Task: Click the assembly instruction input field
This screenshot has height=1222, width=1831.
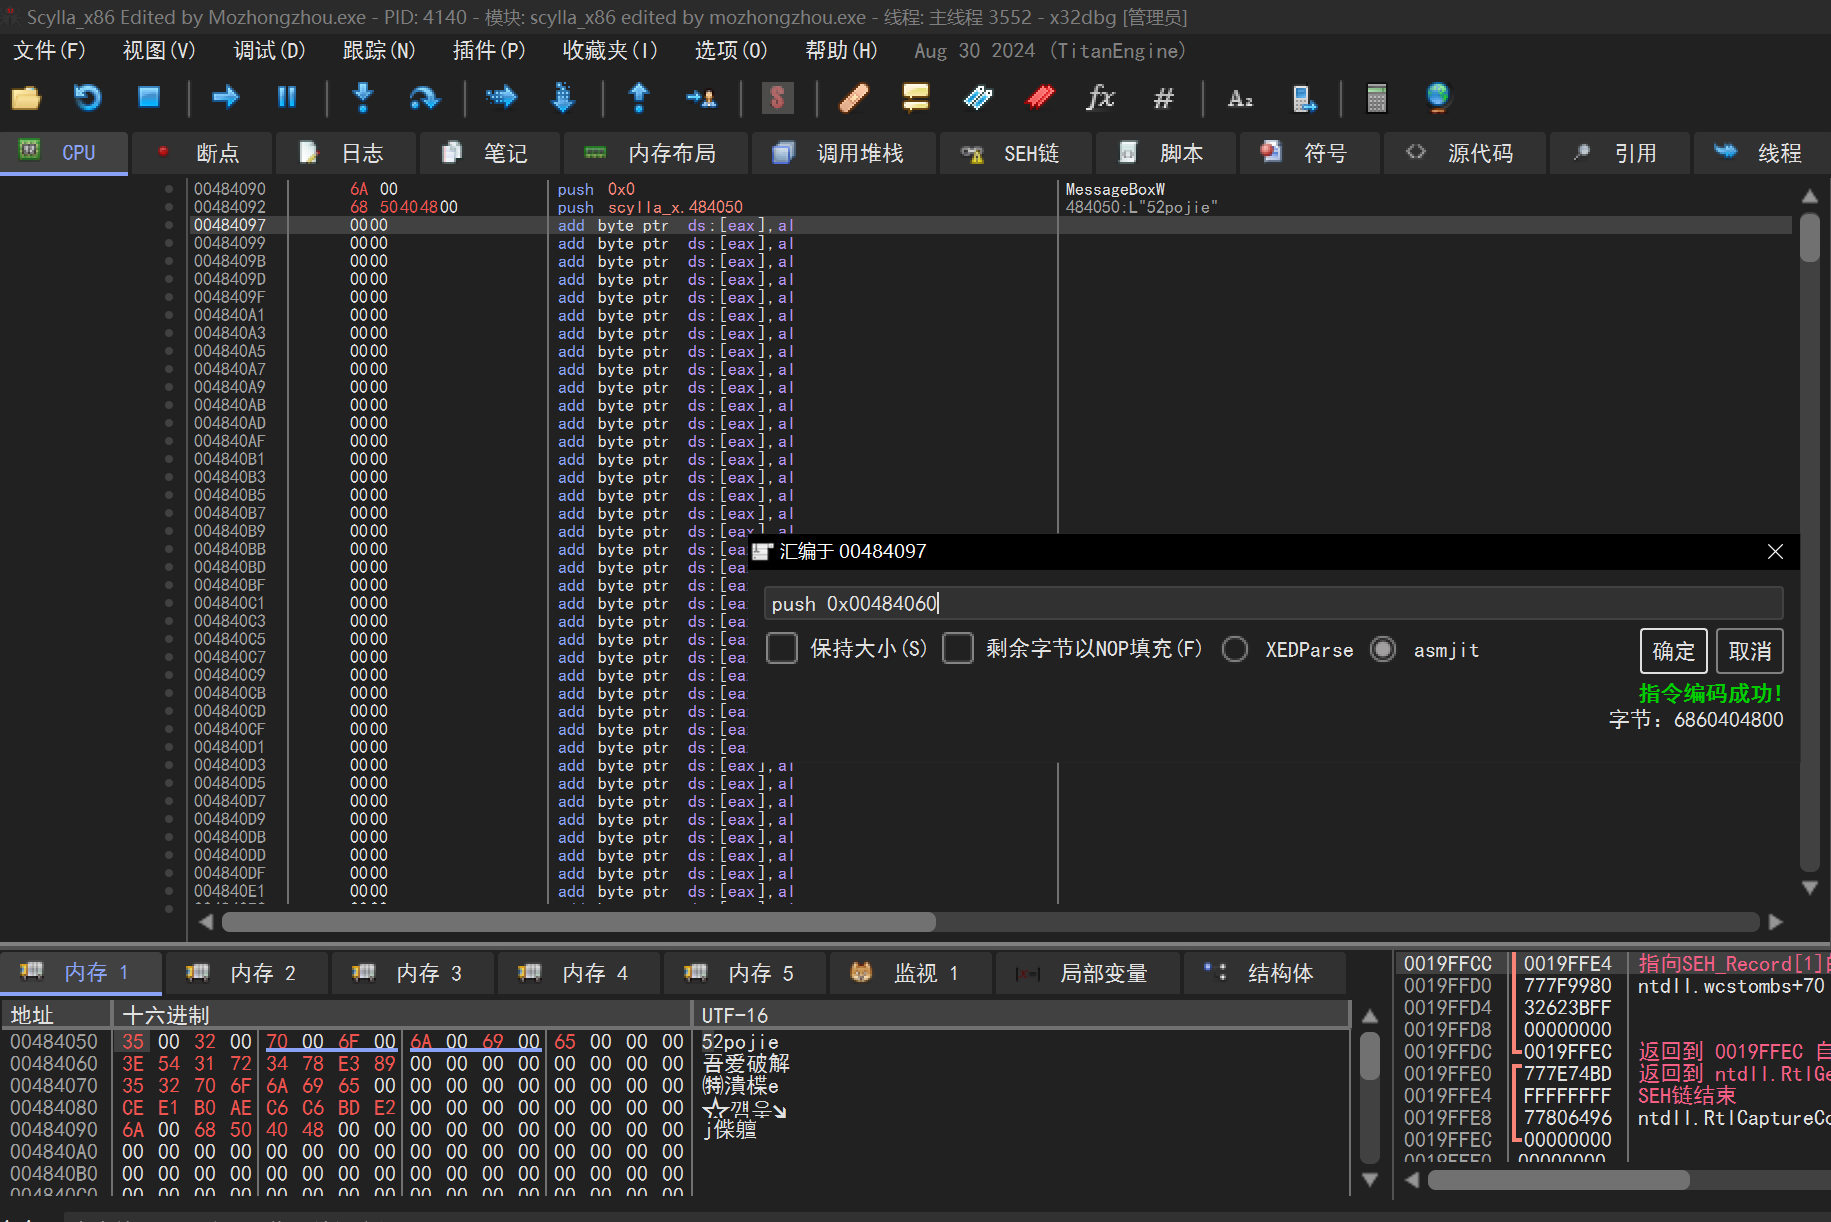Action: 1273,603
